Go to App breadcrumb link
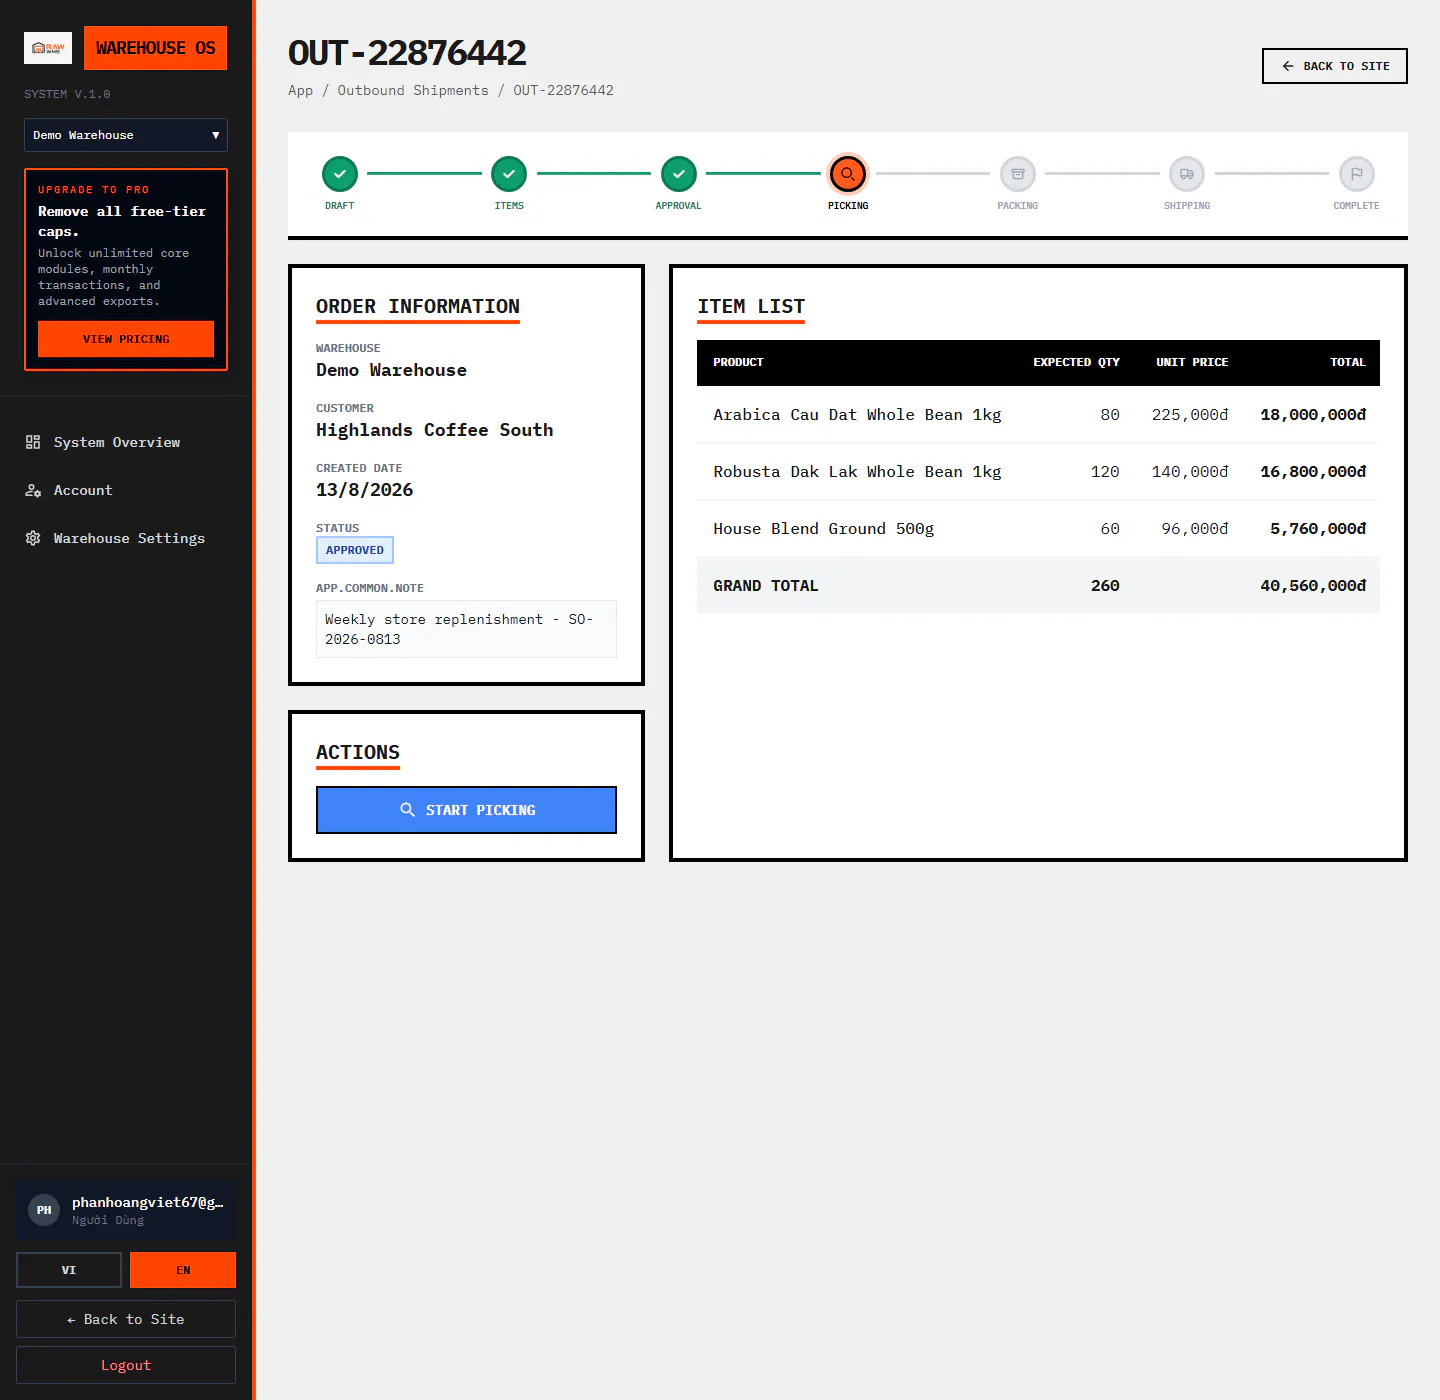Image resolution: width=1440 pixels, height=1400 pixels. pos(301,90)
